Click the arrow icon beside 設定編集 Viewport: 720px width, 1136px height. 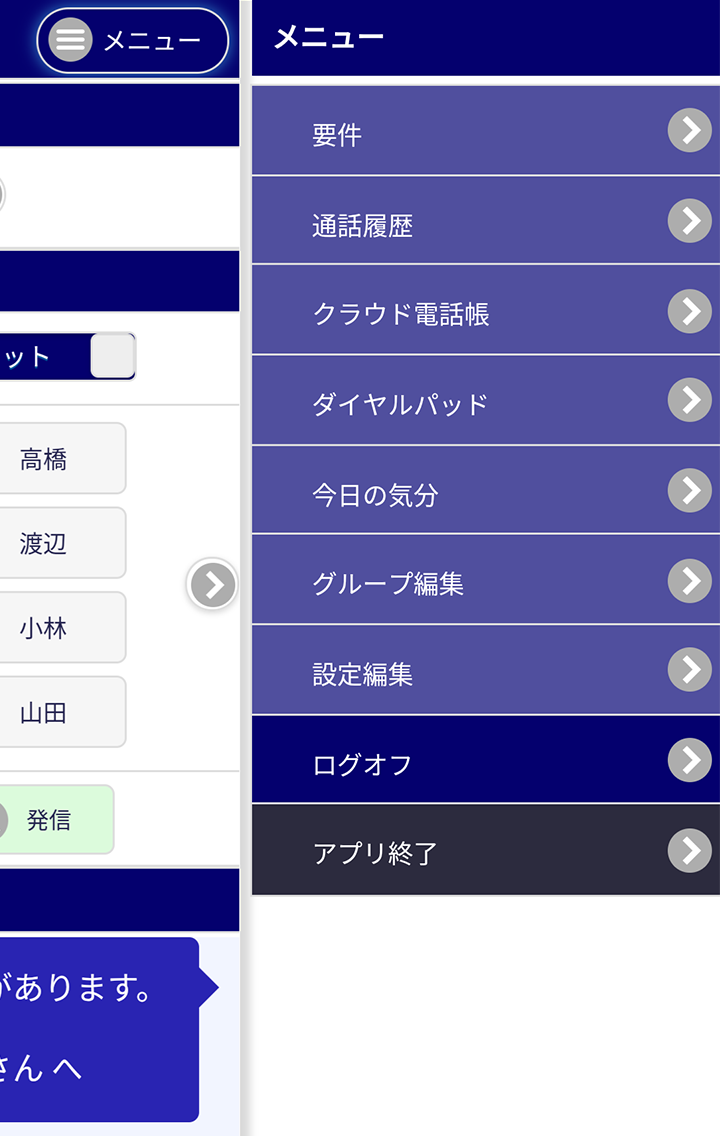tap(690, 669)
